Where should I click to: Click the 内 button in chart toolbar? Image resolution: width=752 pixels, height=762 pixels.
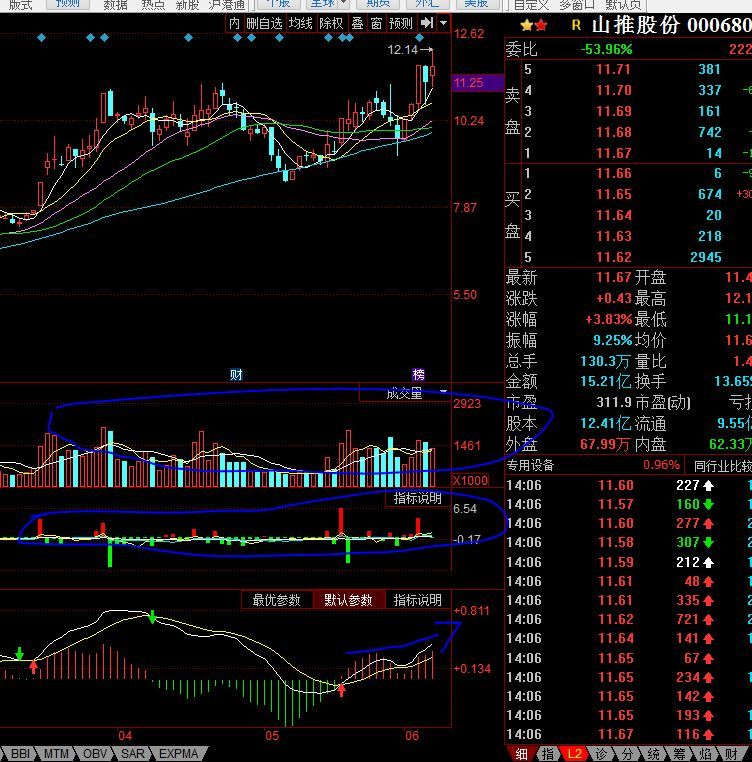tap(234, 23)
